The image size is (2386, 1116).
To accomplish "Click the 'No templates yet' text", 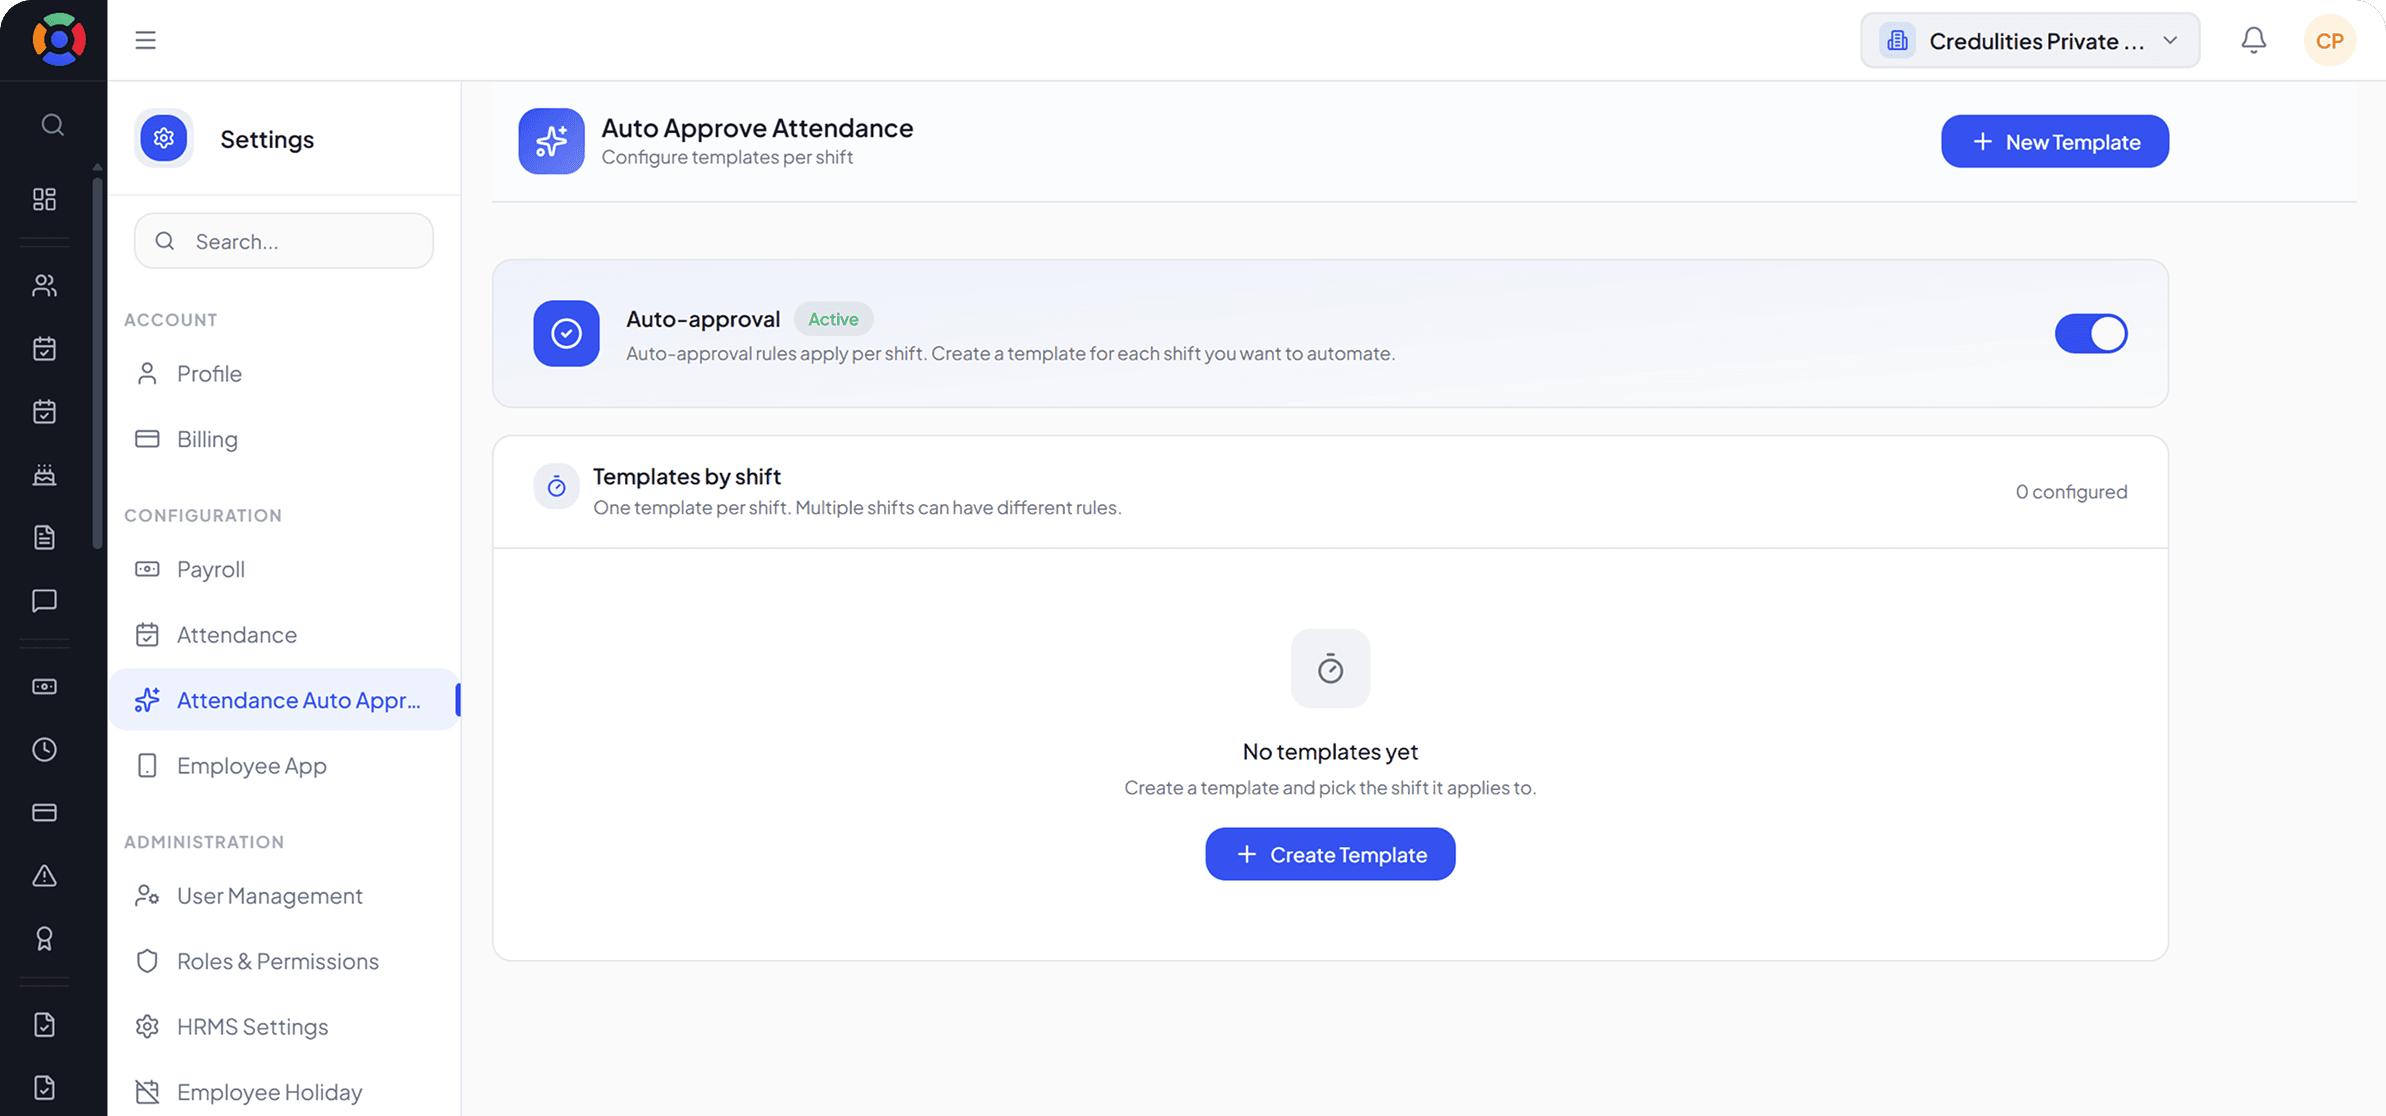I will 1330,751.
